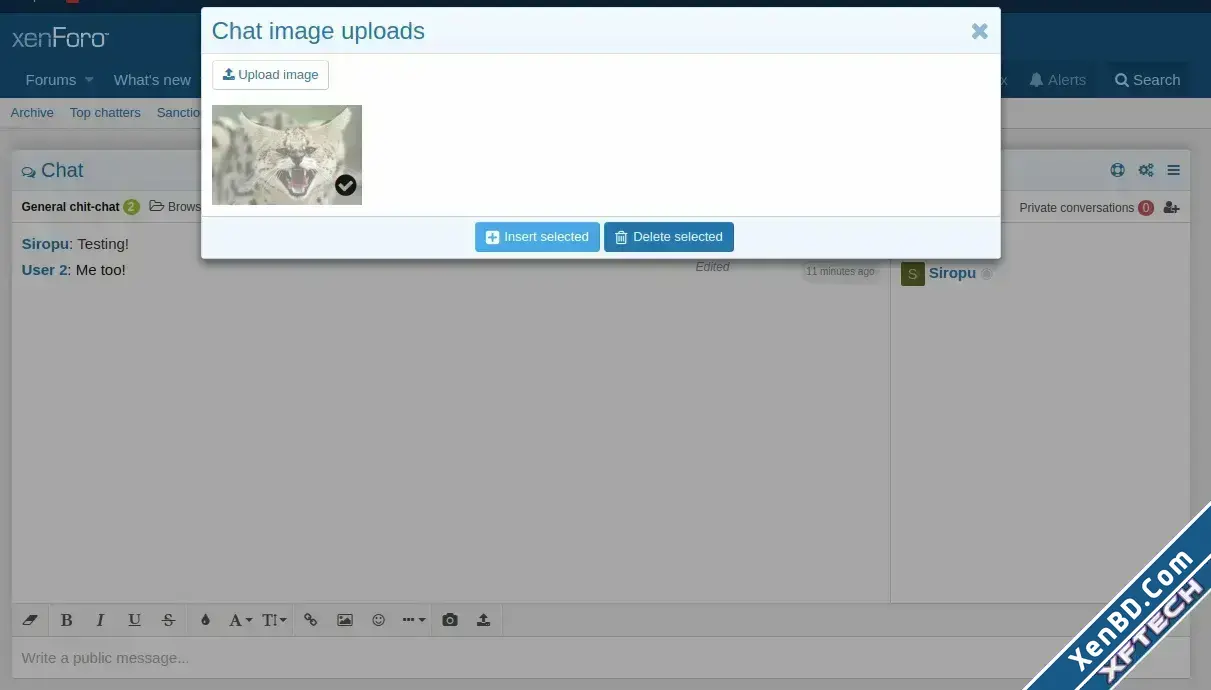1211x690 pixels.
Task: Toggle italic formatting in chat editor
Action: [100, 620]
